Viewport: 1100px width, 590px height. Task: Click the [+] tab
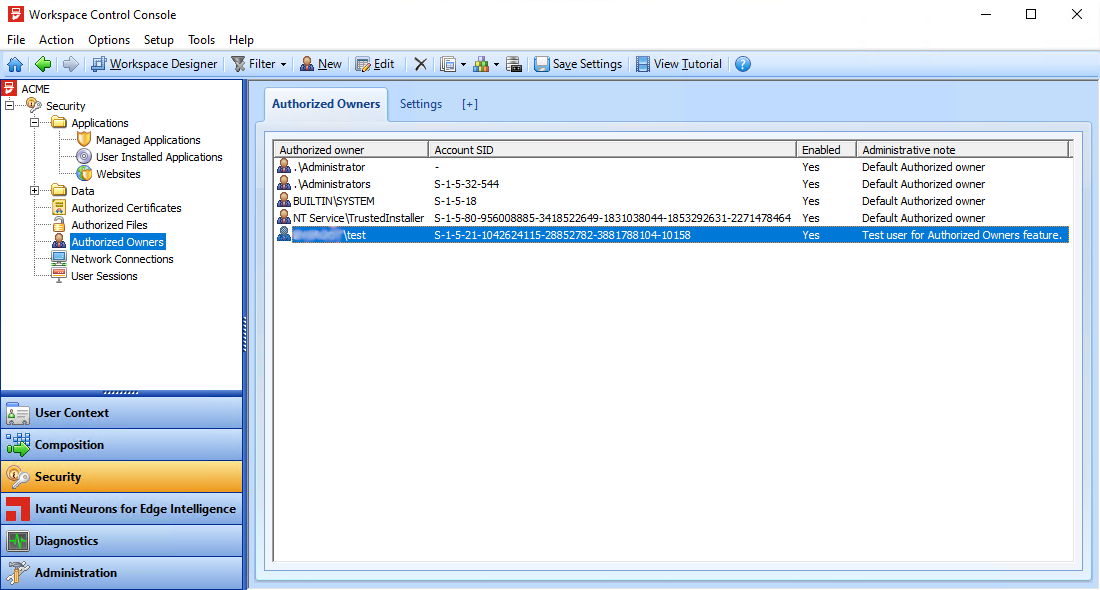470,104
